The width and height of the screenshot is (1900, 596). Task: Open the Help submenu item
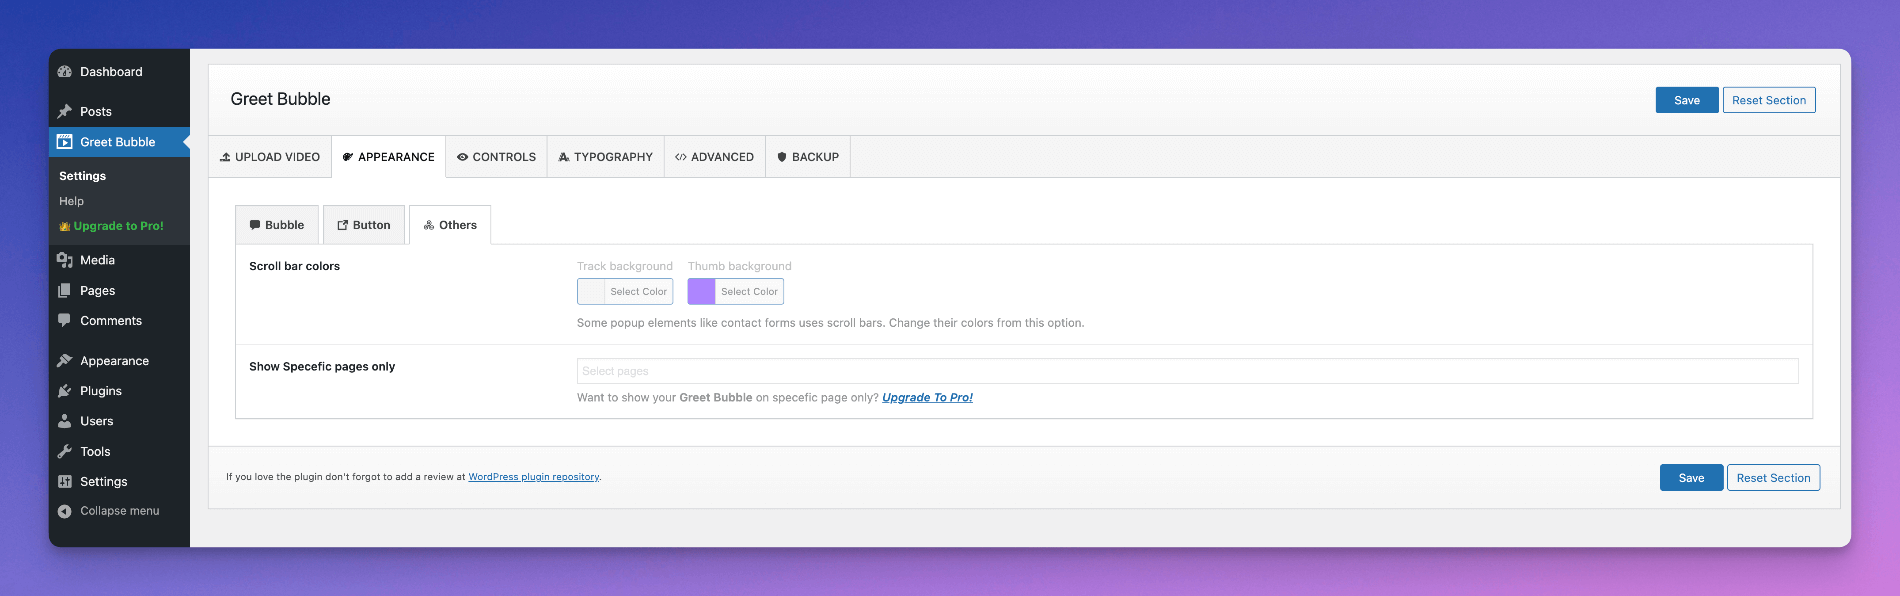click(x=71, y=201)
